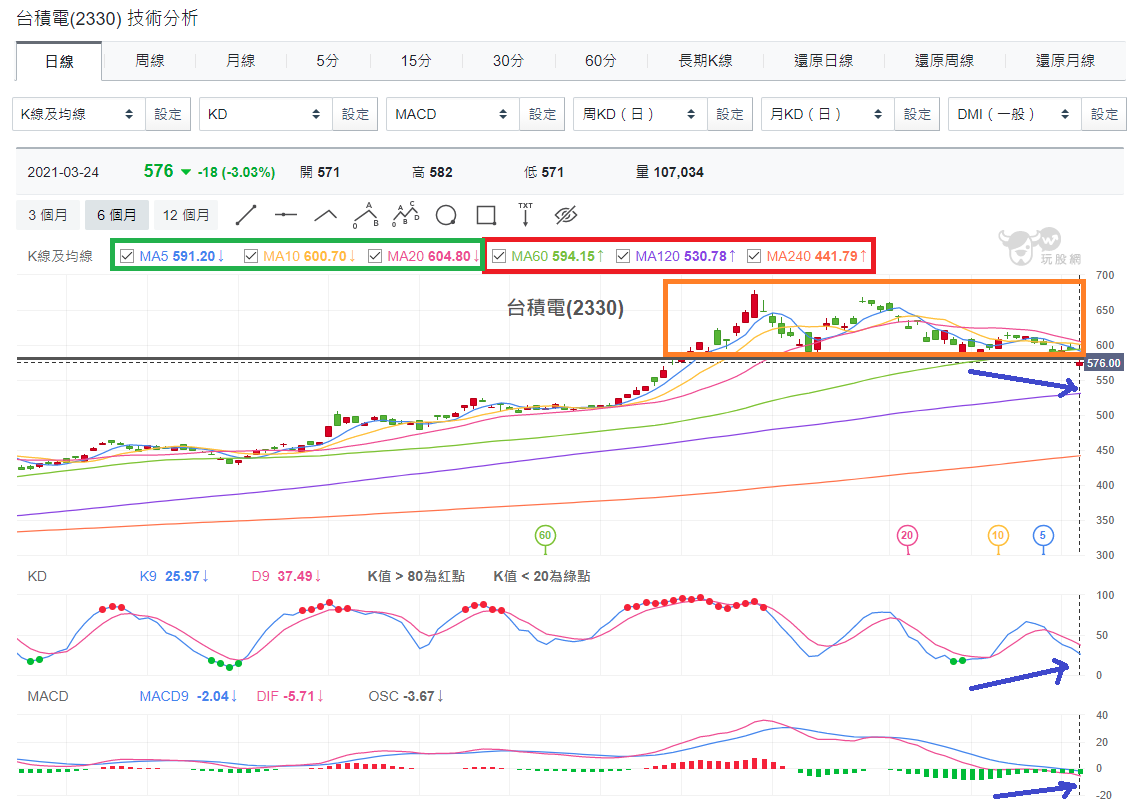Open the 周KD (日) indicator dropdown
Viewport: 1144px width, 804px height.
641,115
